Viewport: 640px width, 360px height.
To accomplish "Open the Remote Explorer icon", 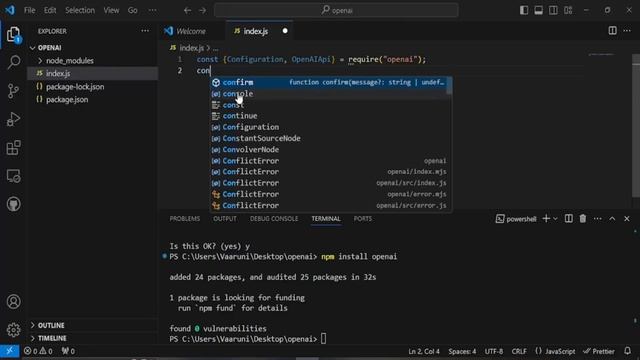I will [x=13, y=176].
